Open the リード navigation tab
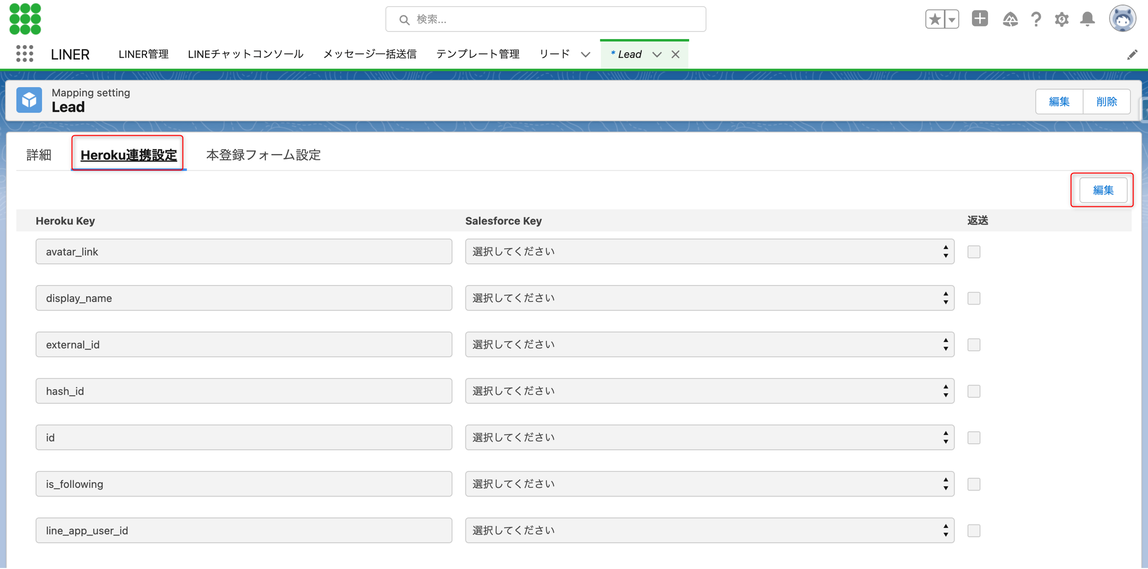This screenshot has width=1148, height=569. tap(554, 54)
